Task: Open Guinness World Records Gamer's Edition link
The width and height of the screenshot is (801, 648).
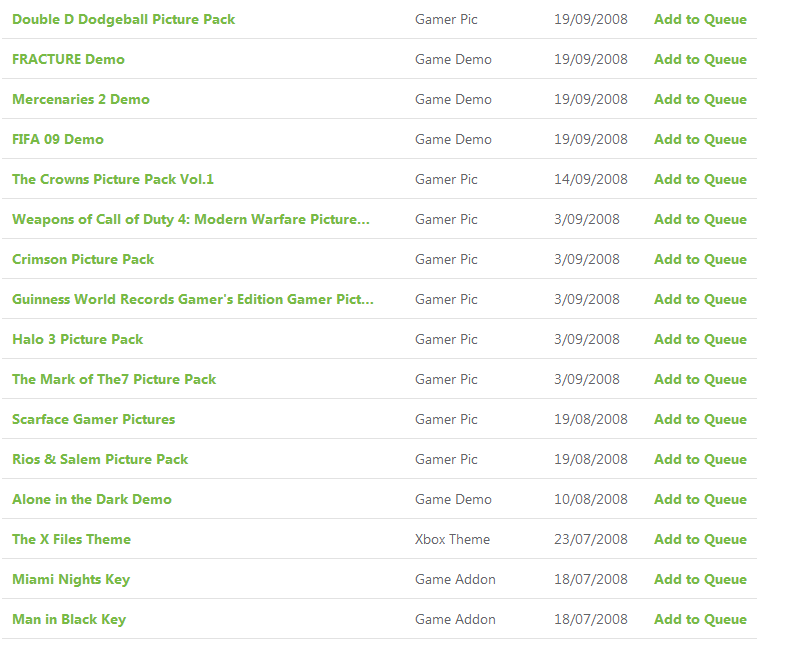Action: [193, 299]
